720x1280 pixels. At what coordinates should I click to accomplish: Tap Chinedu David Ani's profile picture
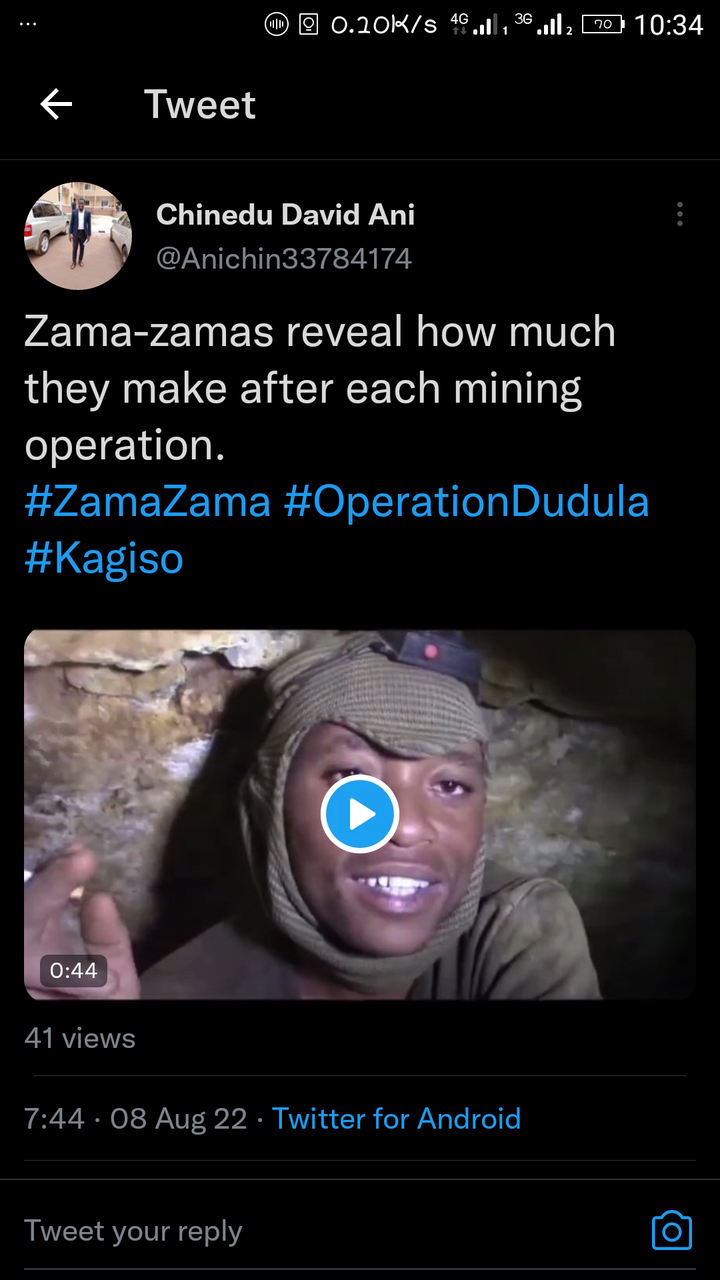[x=78, y=236]
